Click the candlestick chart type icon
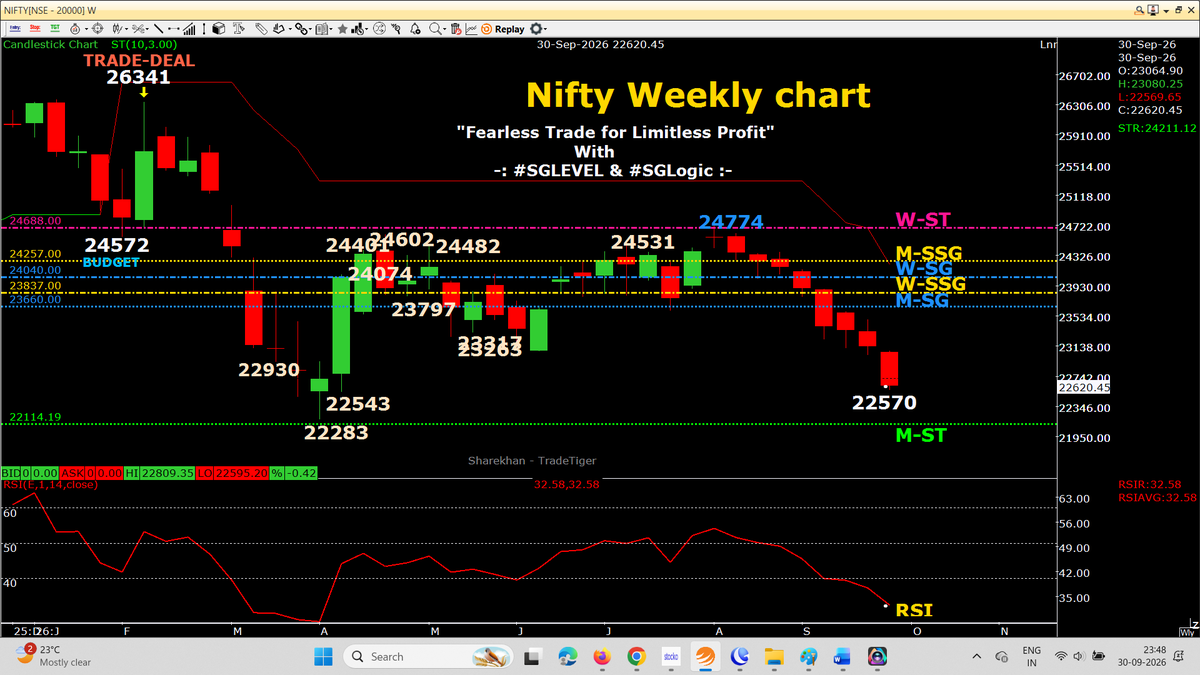This screenshot has width=1200, height=675. [118, 29]
